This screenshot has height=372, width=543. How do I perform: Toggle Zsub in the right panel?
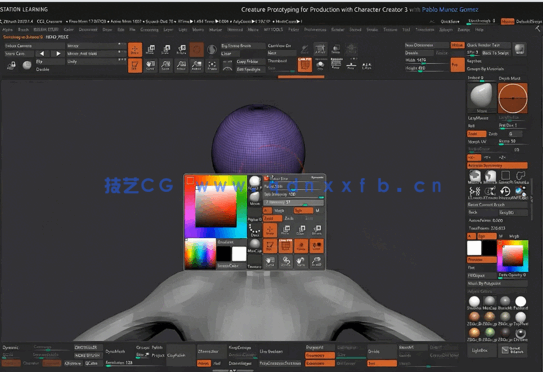point(493,134)
